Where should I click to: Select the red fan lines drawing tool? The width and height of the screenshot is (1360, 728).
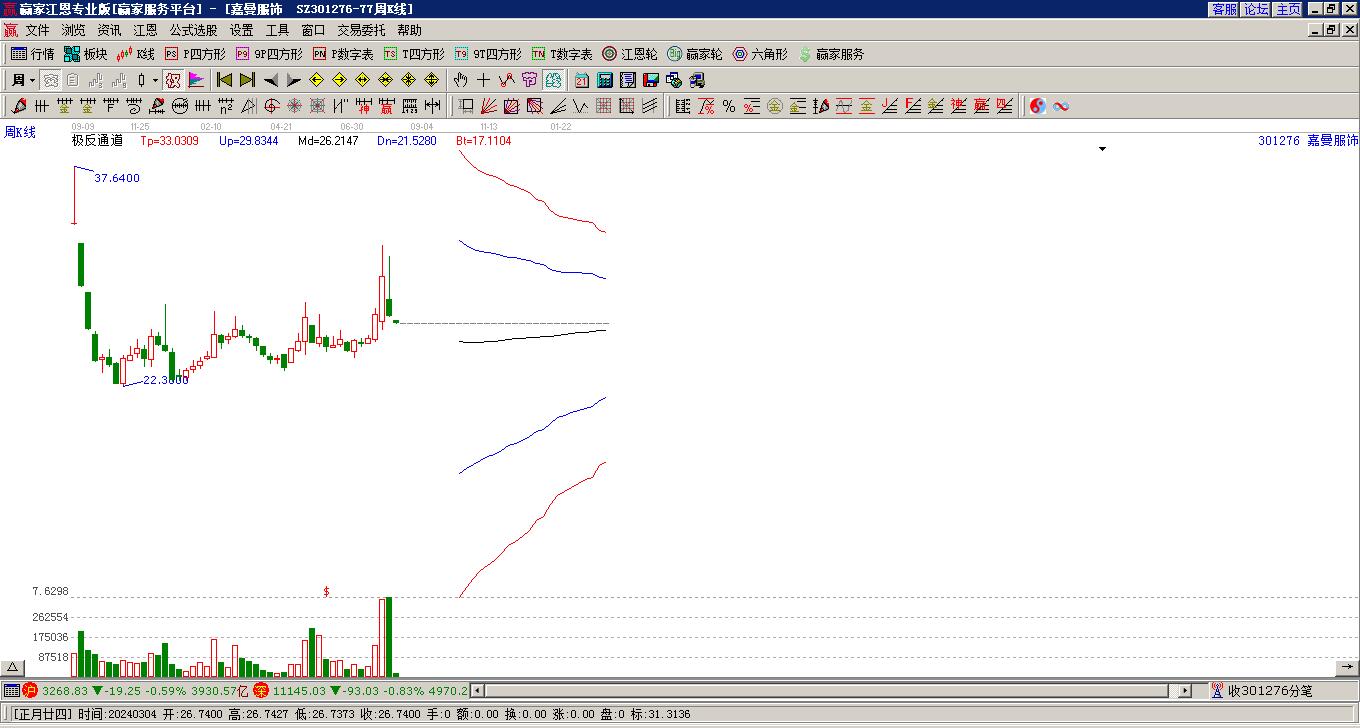click(x=488, y=106)
